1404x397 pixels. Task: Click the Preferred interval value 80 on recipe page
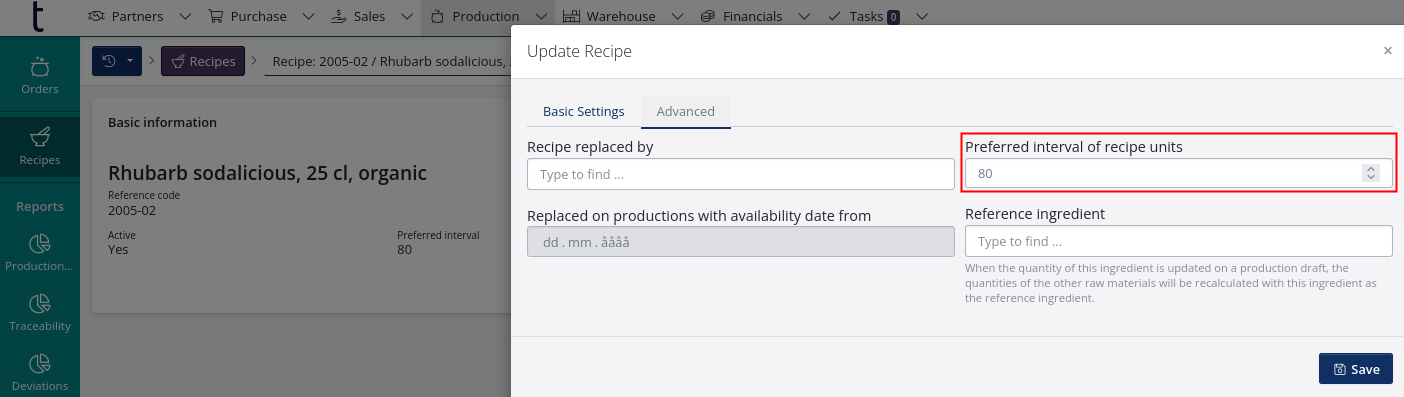coord(405,250)
